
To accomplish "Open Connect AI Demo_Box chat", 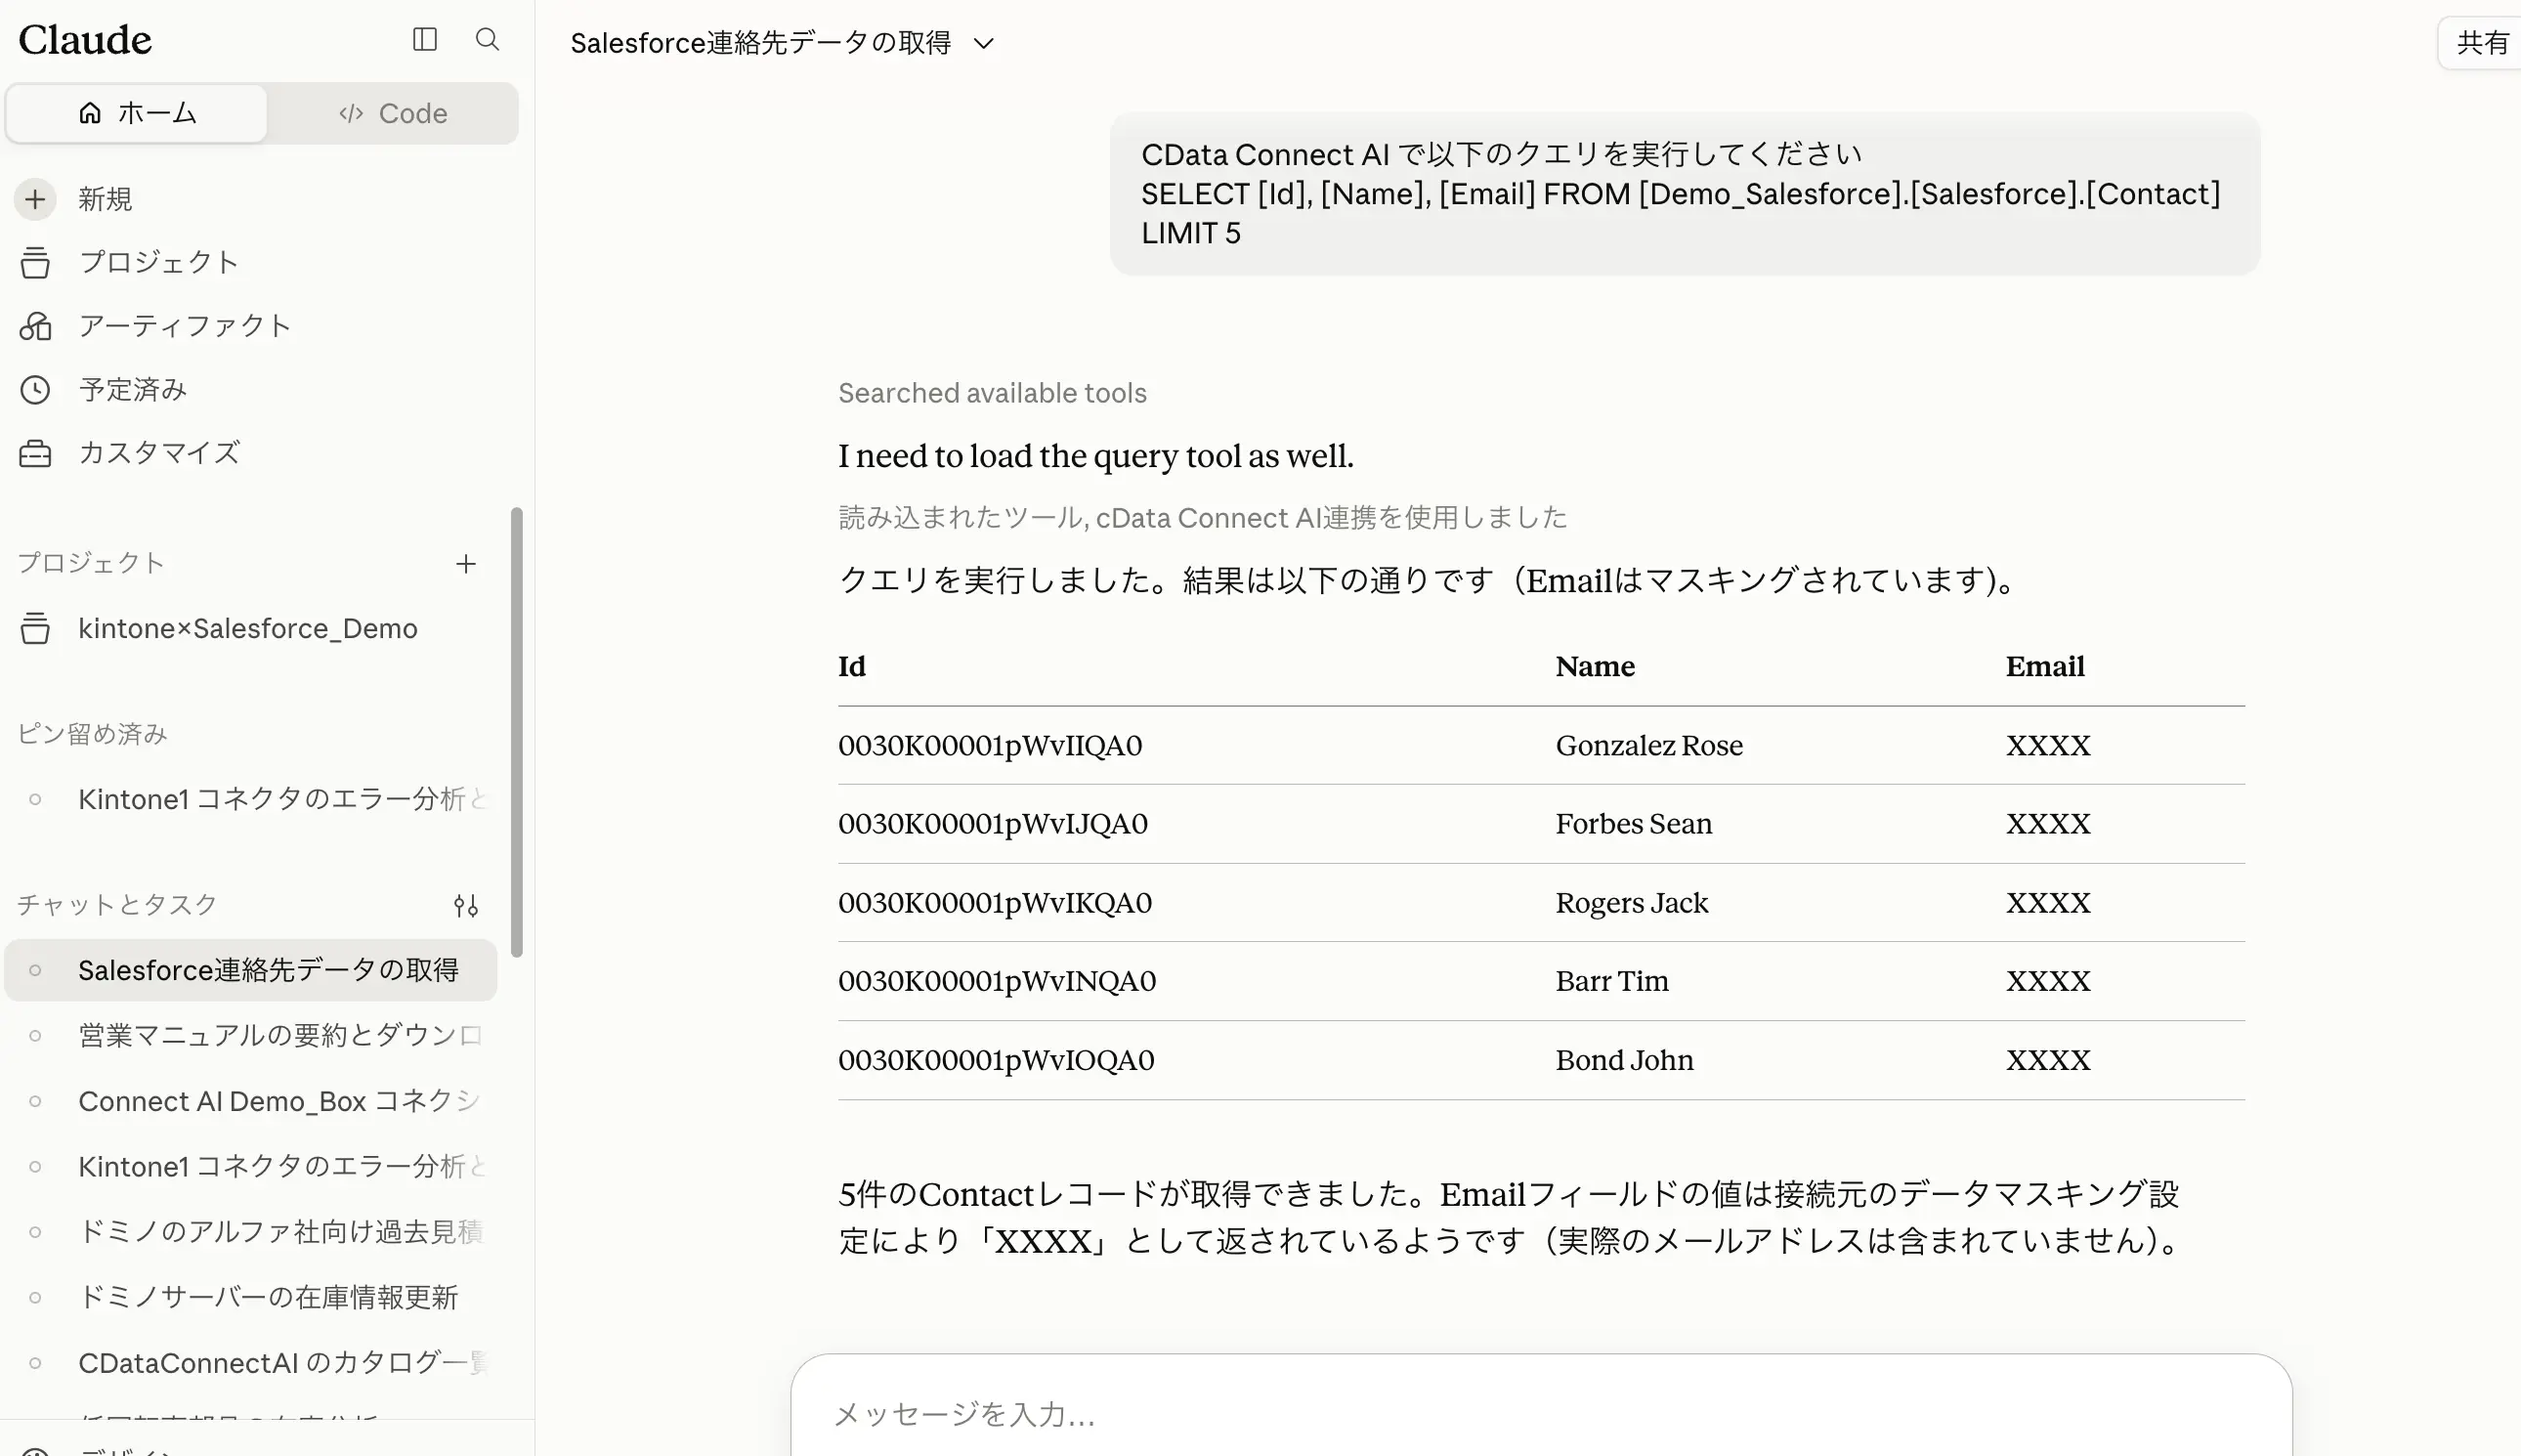I will coord(250,1101).
